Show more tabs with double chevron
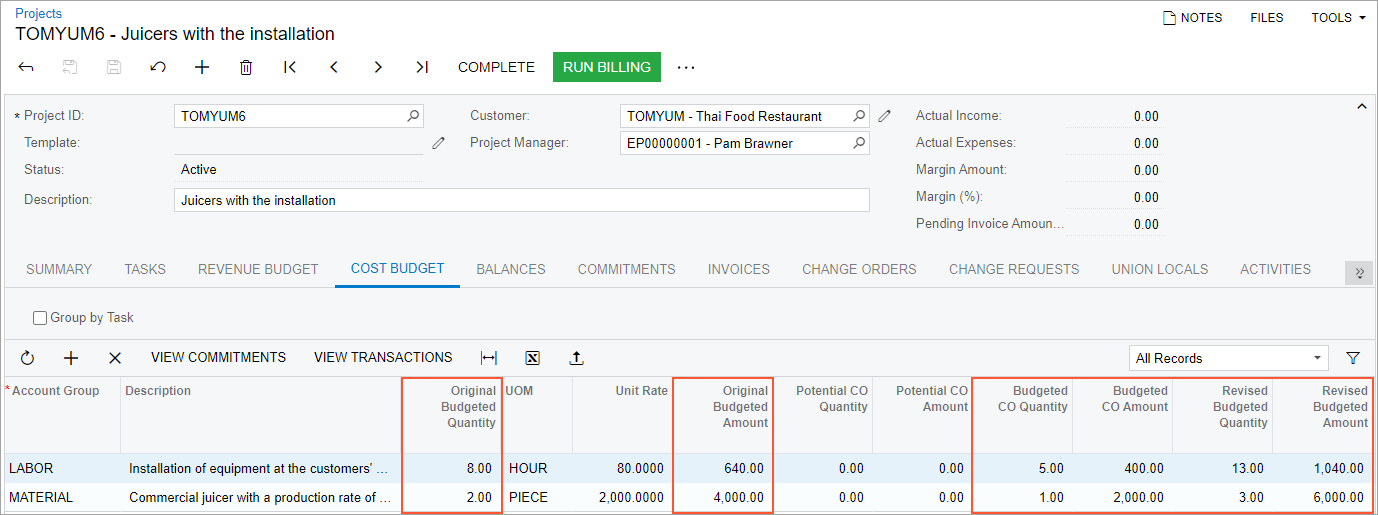Viewport: 1378px width, 515px height. [x=1359, y=272]
